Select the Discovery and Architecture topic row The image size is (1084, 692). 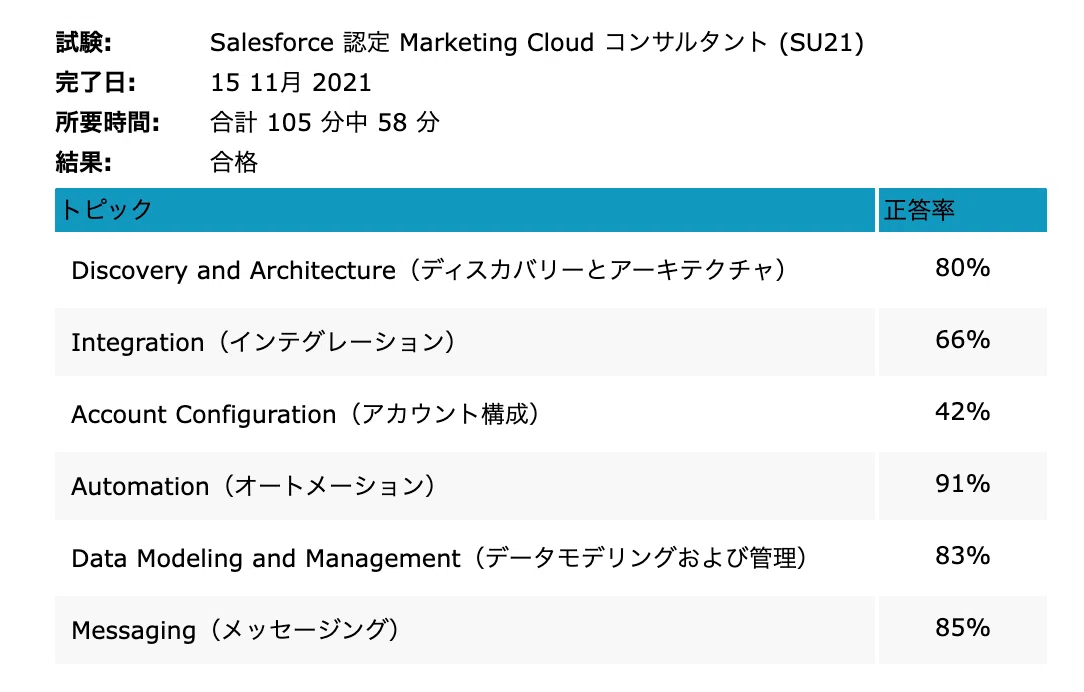click(x=550, y=270)
